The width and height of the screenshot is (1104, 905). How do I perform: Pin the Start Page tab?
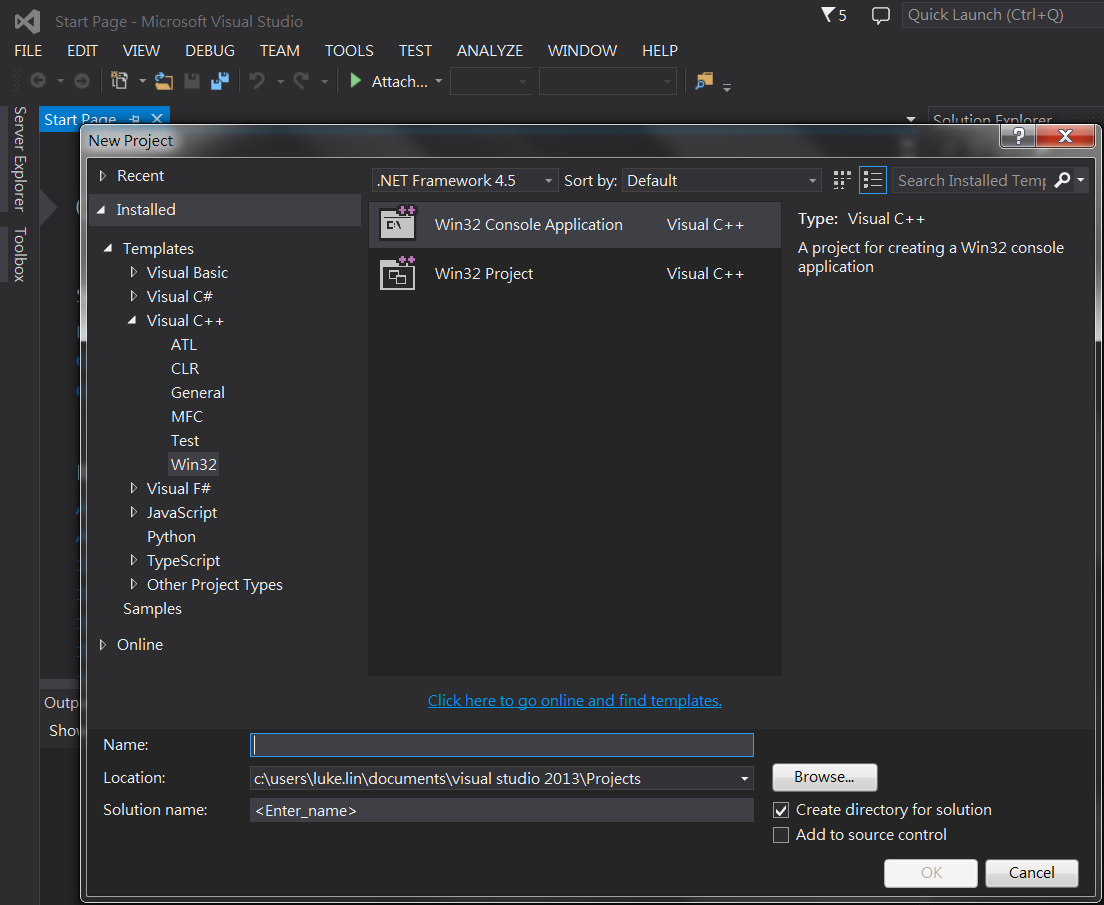(135, 119)
